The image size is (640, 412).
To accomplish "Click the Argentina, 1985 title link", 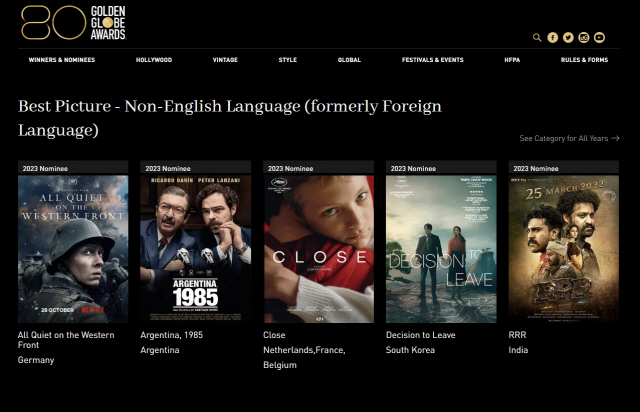I will click(171, 335).
